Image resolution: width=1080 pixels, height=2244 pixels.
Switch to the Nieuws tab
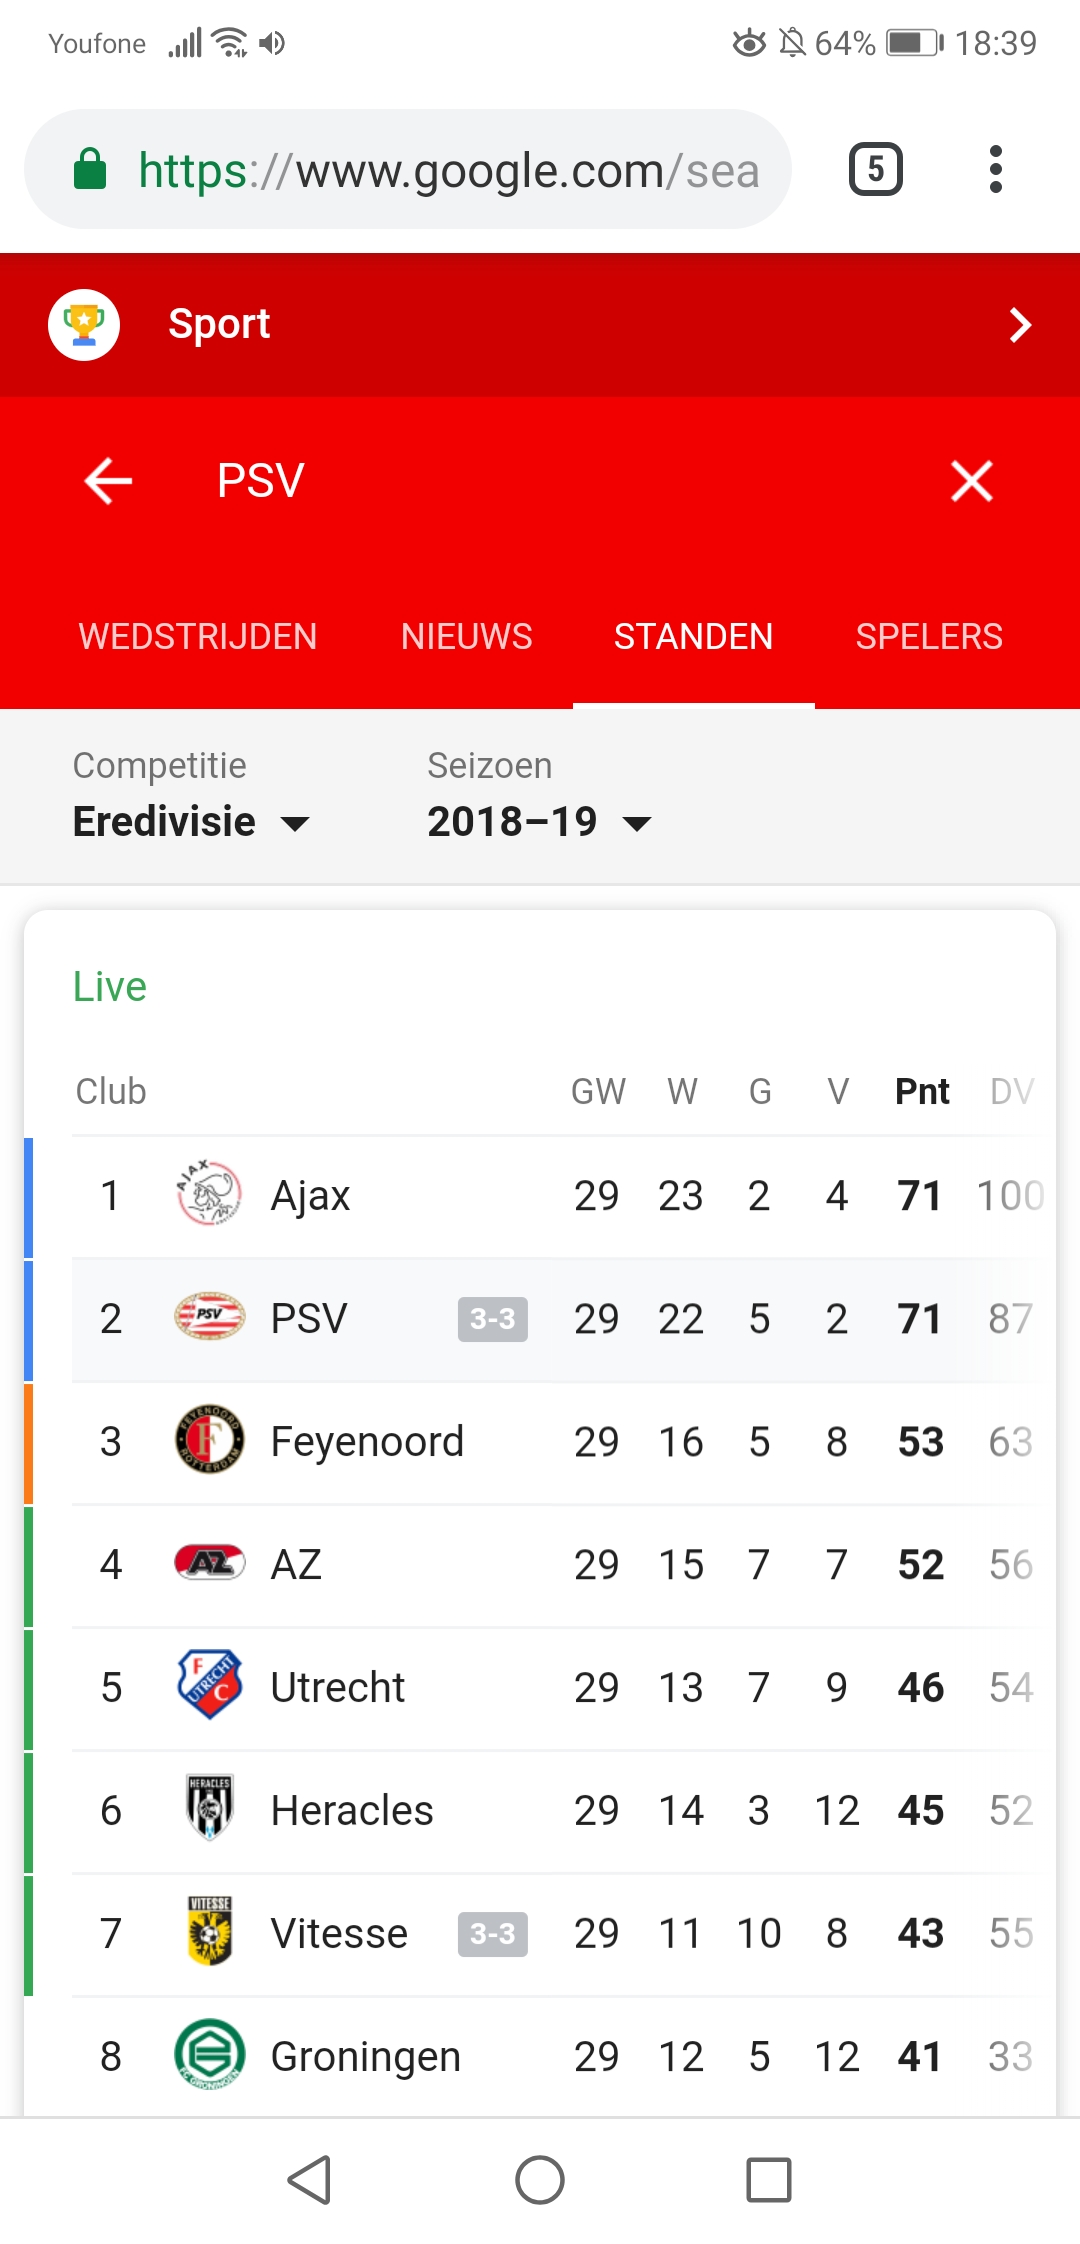466,637
